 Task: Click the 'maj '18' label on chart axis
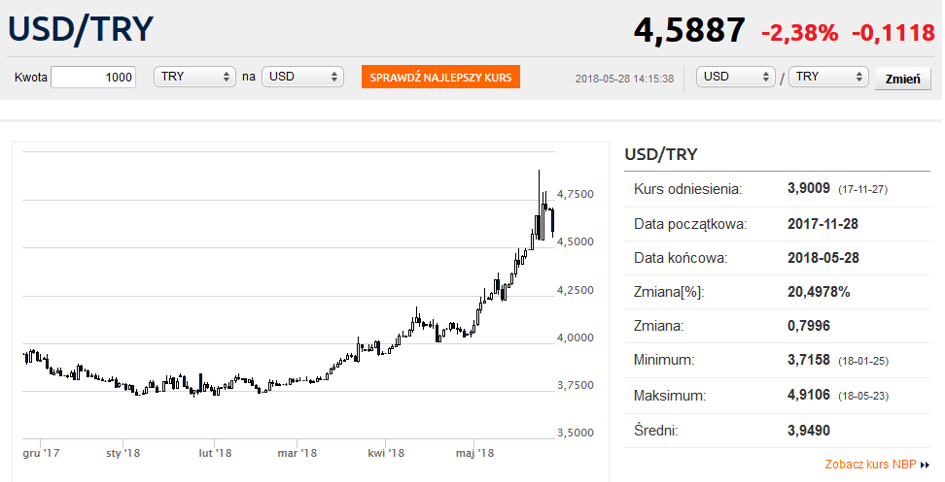click(x=475, y=453)
